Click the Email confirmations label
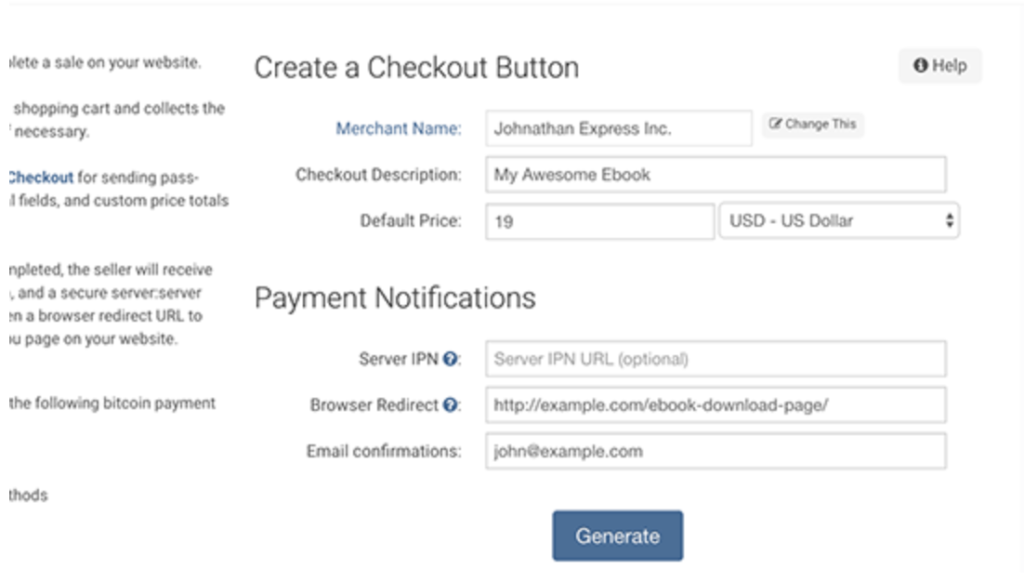Viewport: 1024px width, 582px height. (x=384, y=452)
